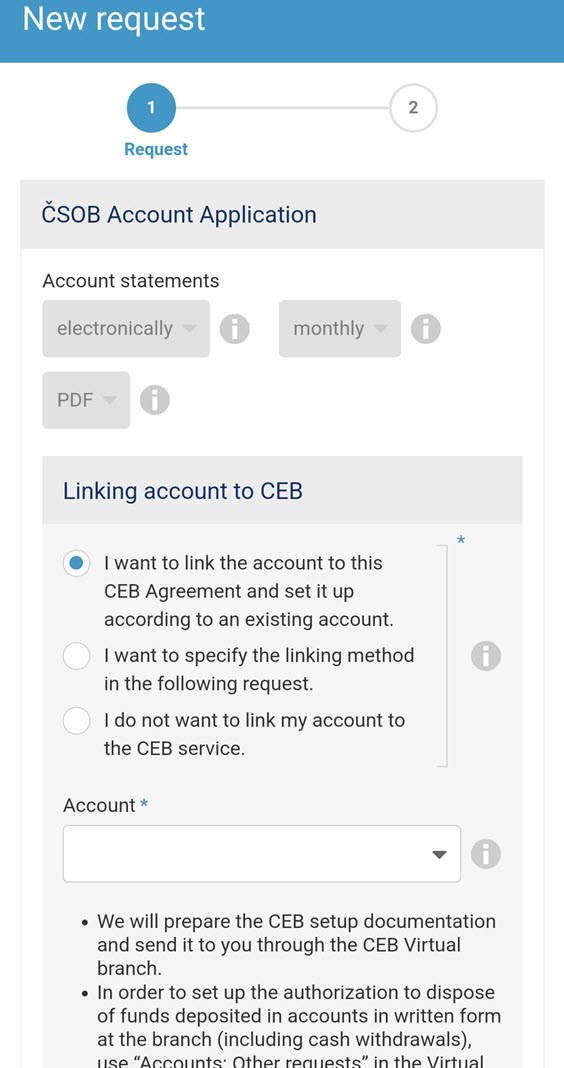Select do not want to link account
This screenshot has height=1068, width=564.
tap(76, 721)
